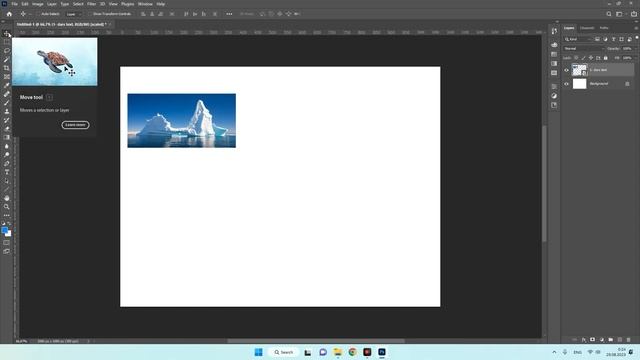Toggle visibility of the top smart object layer
The width and height of the screenshot is (640, 360).
click(566, 70)
